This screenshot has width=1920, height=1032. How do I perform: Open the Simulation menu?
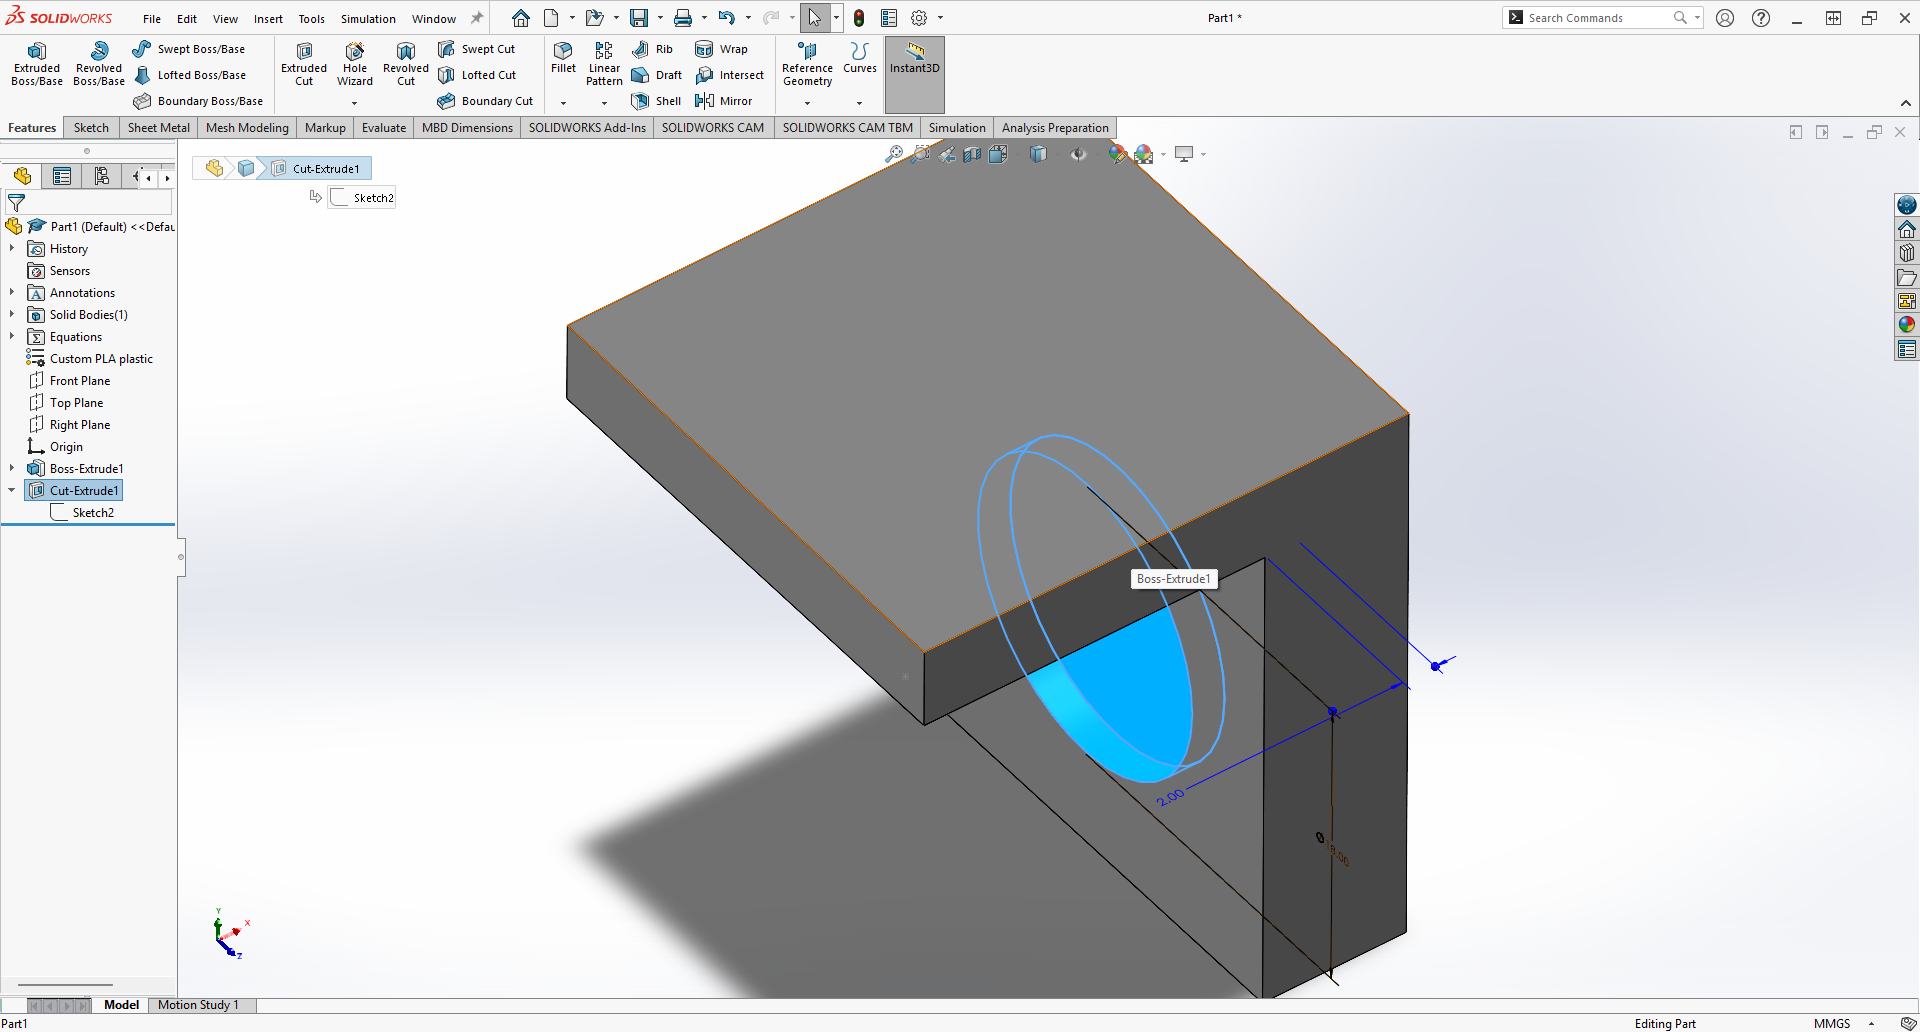368,19
